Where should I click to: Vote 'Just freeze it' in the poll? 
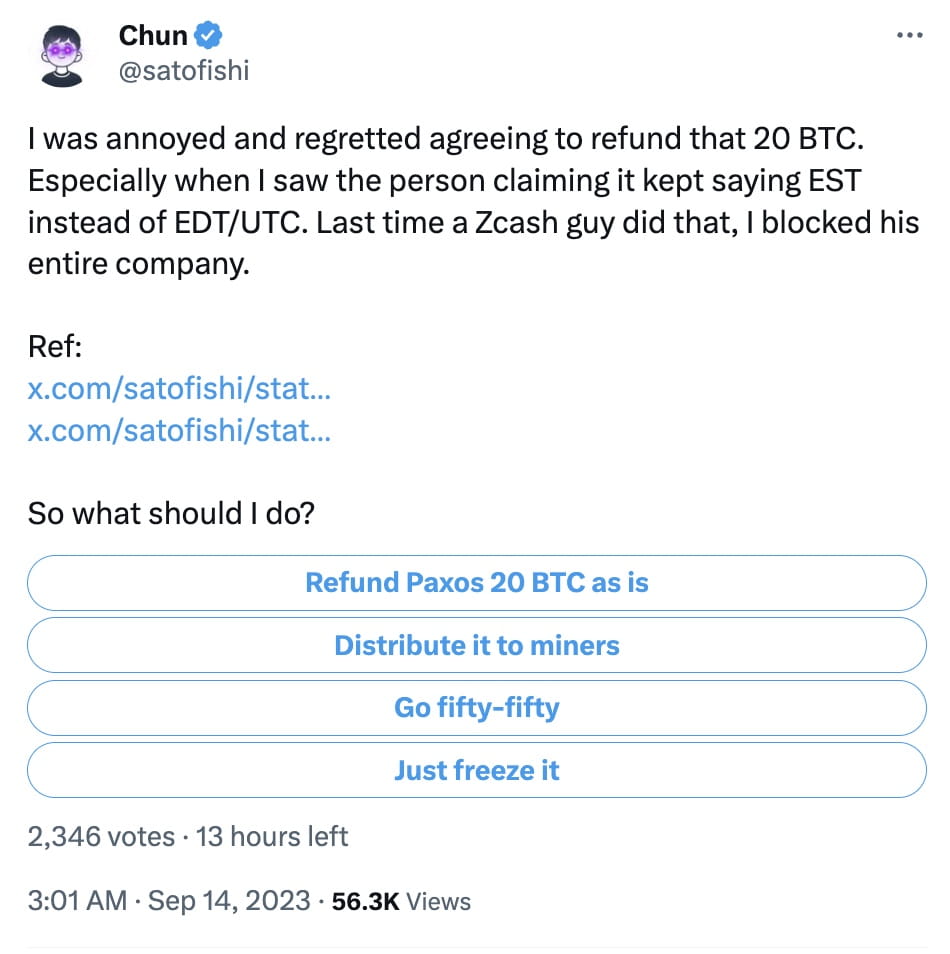[x=476, y=770]
